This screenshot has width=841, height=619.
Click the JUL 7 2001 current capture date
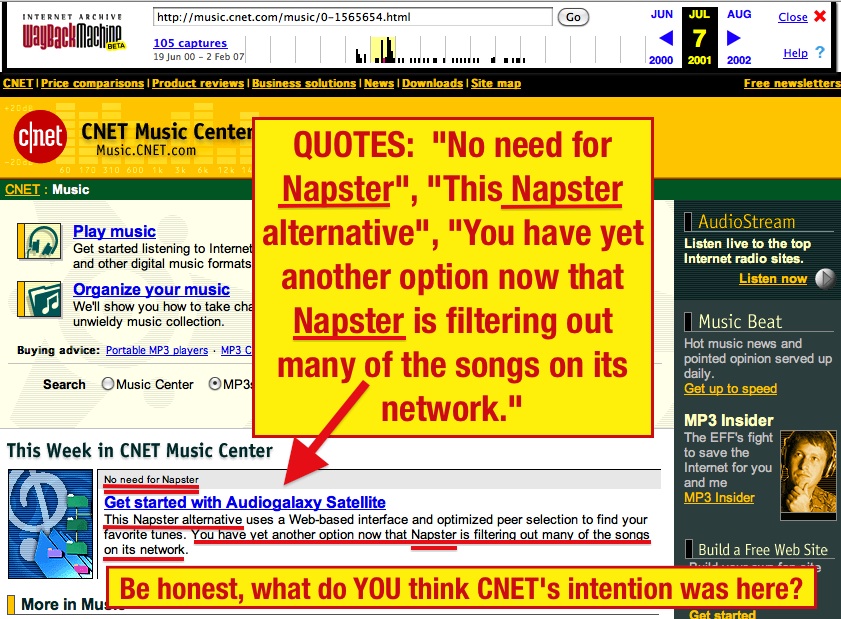(699, 36)
